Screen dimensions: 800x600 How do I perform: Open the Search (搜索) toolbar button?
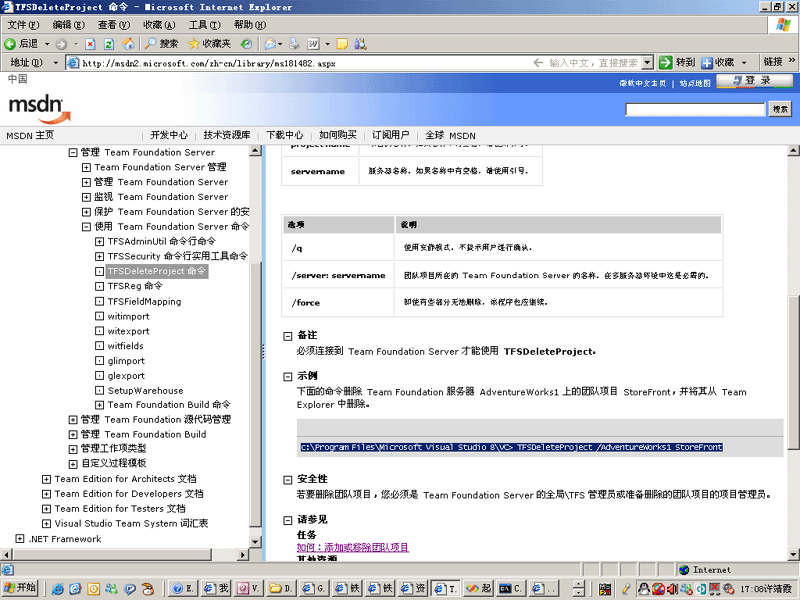[x=161, y=44]
